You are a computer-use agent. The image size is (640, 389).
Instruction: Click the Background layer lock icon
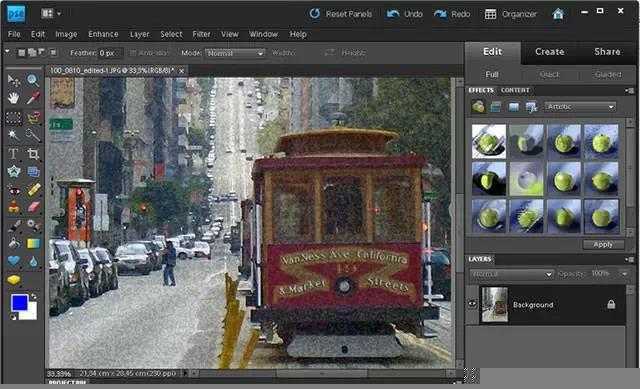(x=611, y=304)
